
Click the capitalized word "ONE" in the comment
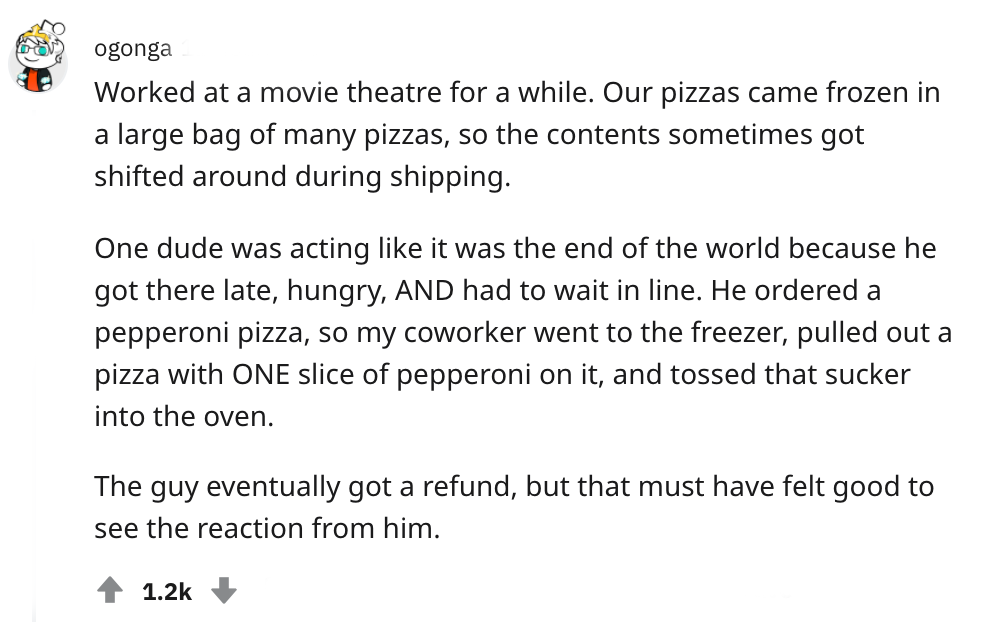pyautogui.click(x=263, y=374)
